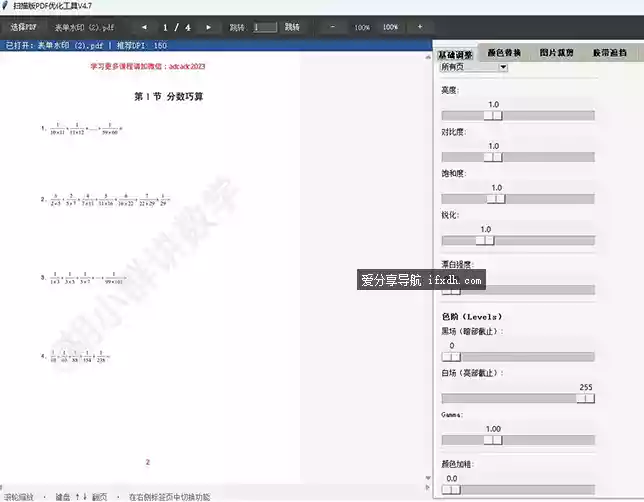
Task: Click the 表单水印 (2).pdf filename in toolbar
Action: pyautogui.click(x=84, y=28)
